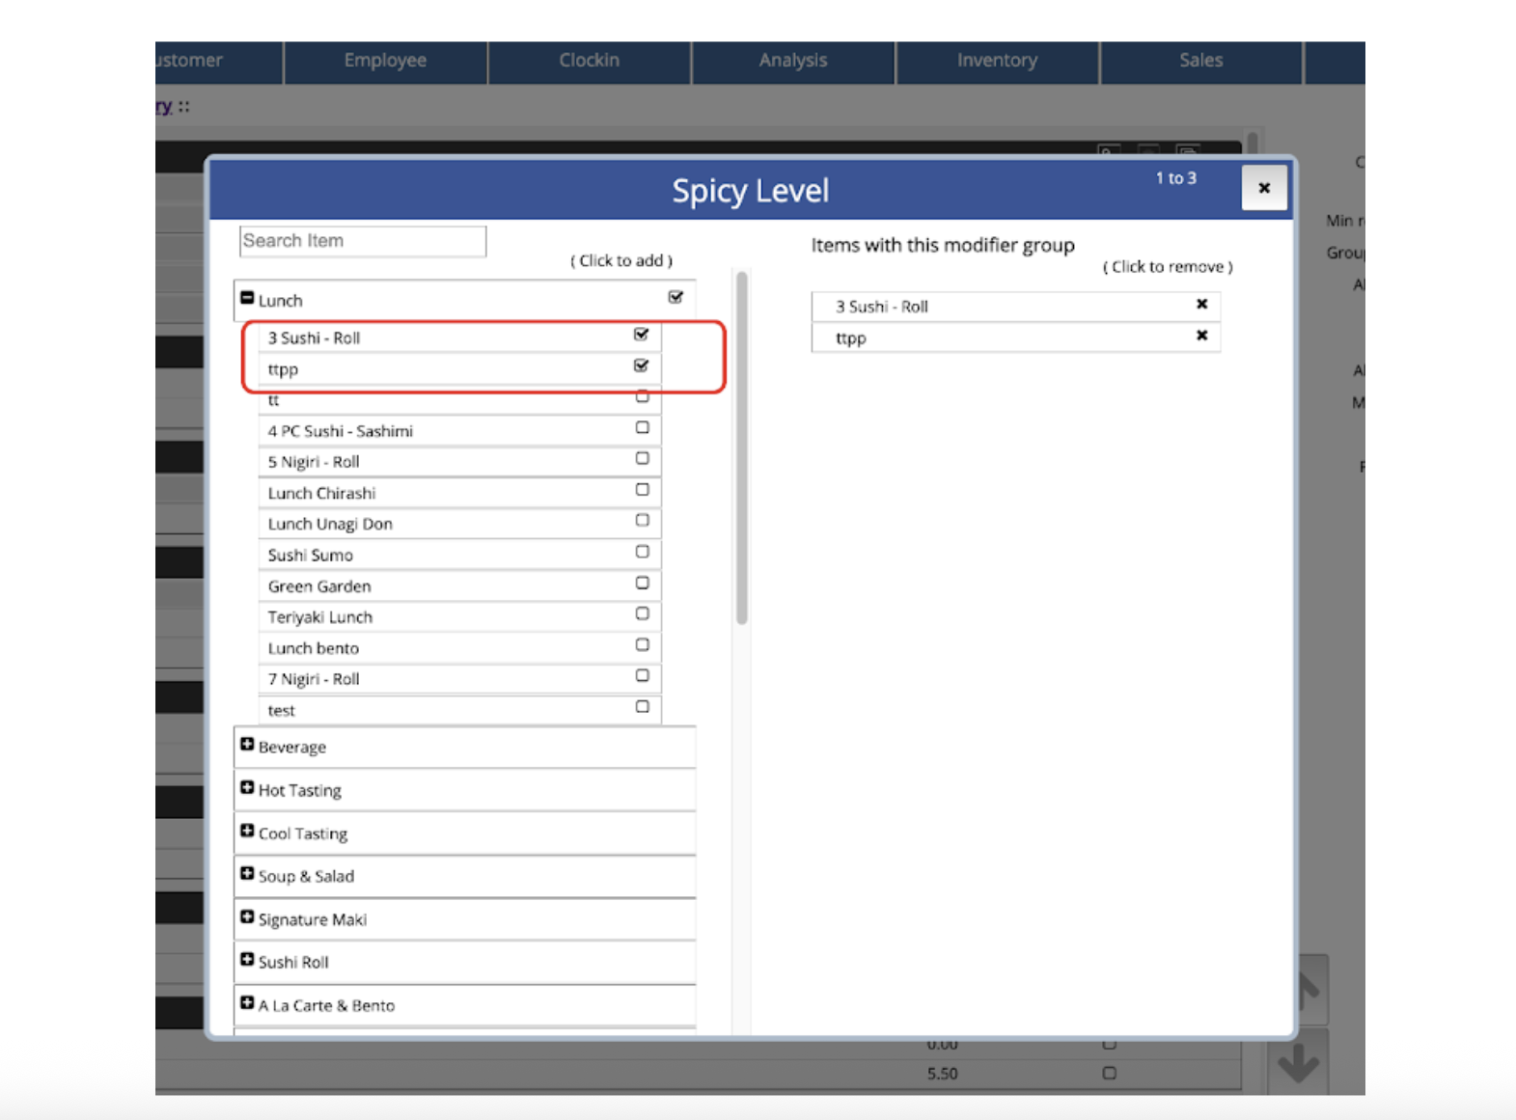The width and height of the screenshot is (1516, 1120).
Task: Toggle checkbox in the 5.50 row behind dialog
Action: point(1109,1073)
